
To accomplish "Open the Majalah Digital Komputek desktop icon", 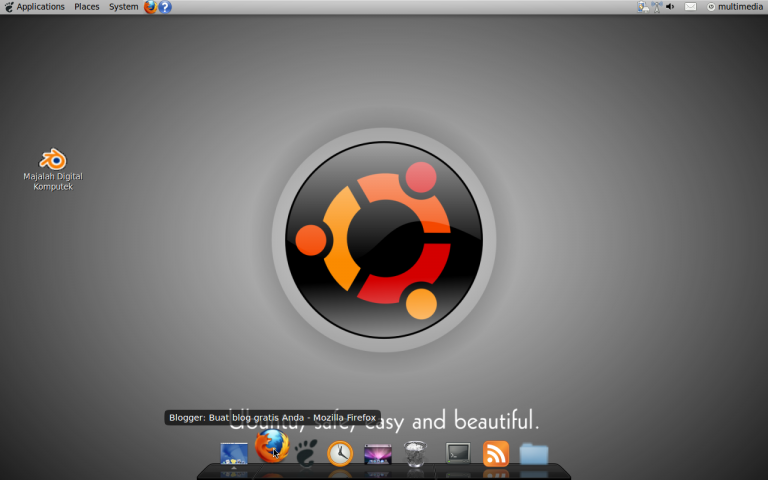I will (x=53, y=169).
